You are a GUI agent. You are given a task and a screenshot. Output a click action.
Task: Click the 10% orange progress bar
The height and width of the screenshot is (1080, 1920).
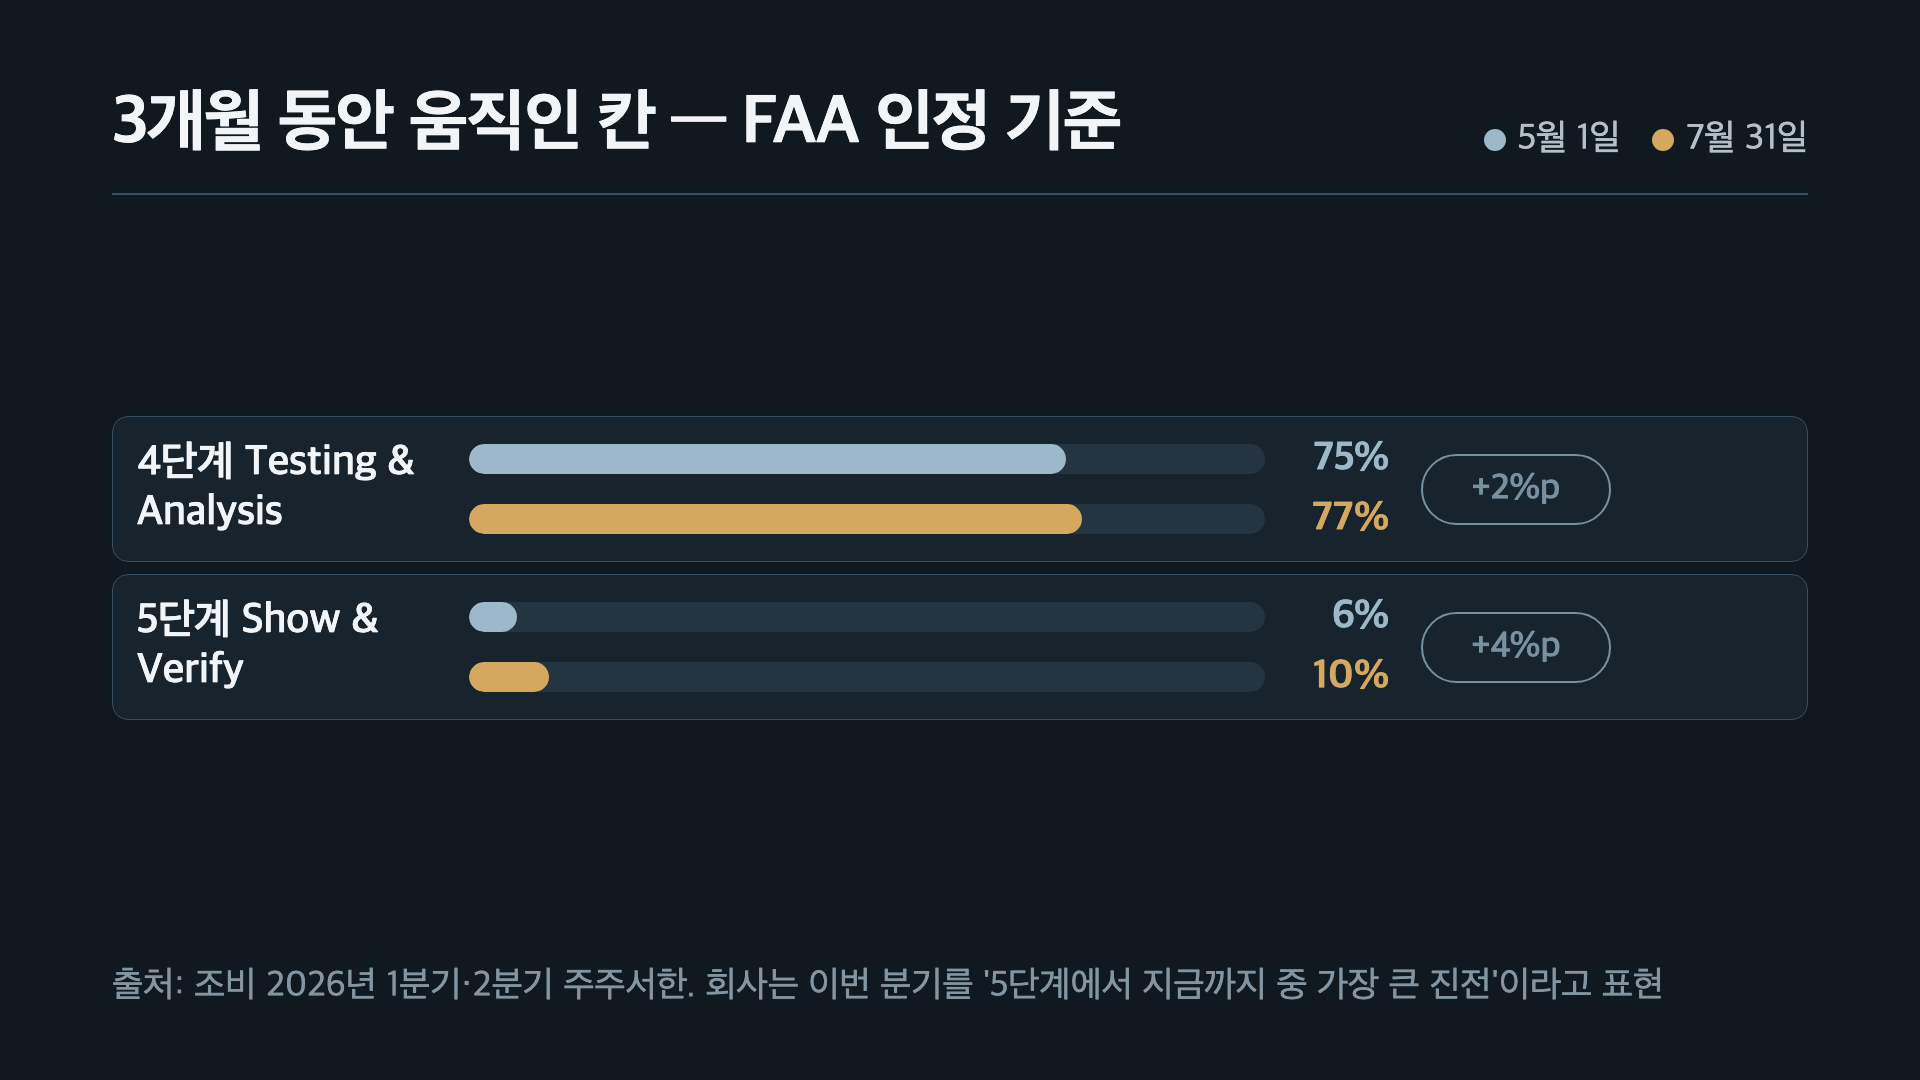point(509,677)
